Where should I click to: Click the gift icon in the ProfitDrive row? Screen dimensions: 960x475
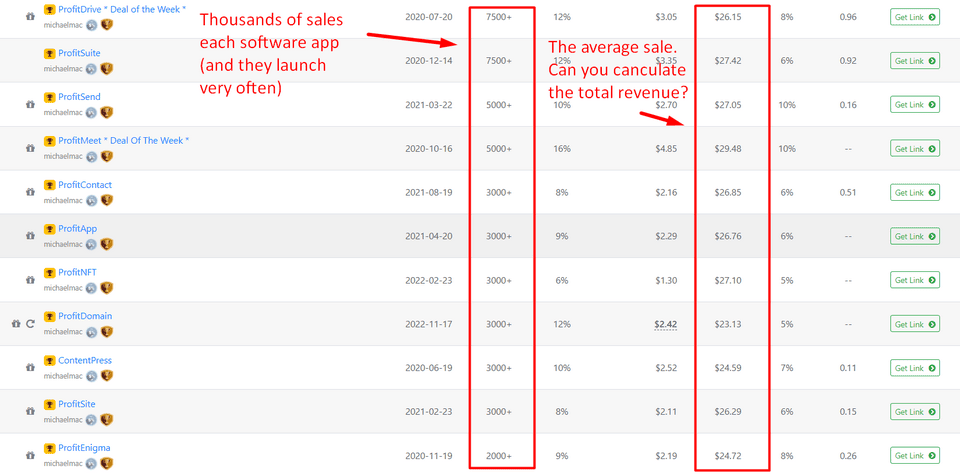(30, 17)
